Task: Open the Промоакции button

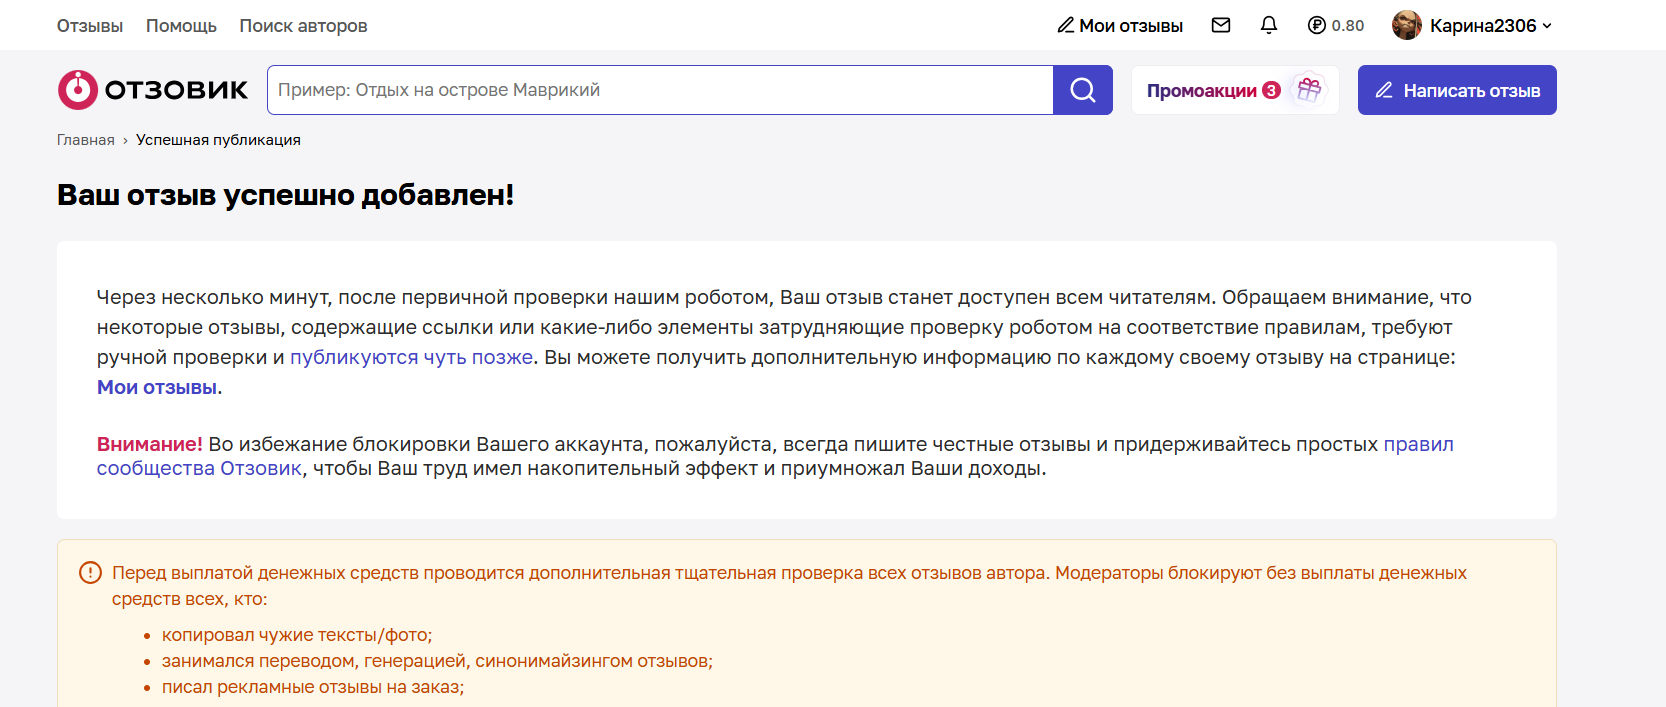Action: [1212, 90]
